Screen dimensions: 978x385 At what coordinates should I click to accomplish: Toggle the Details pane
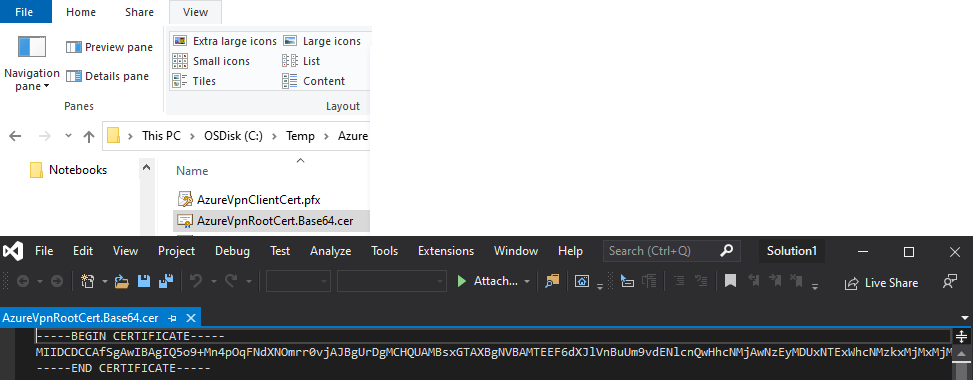pyautogui.click(x=108, y=76)
